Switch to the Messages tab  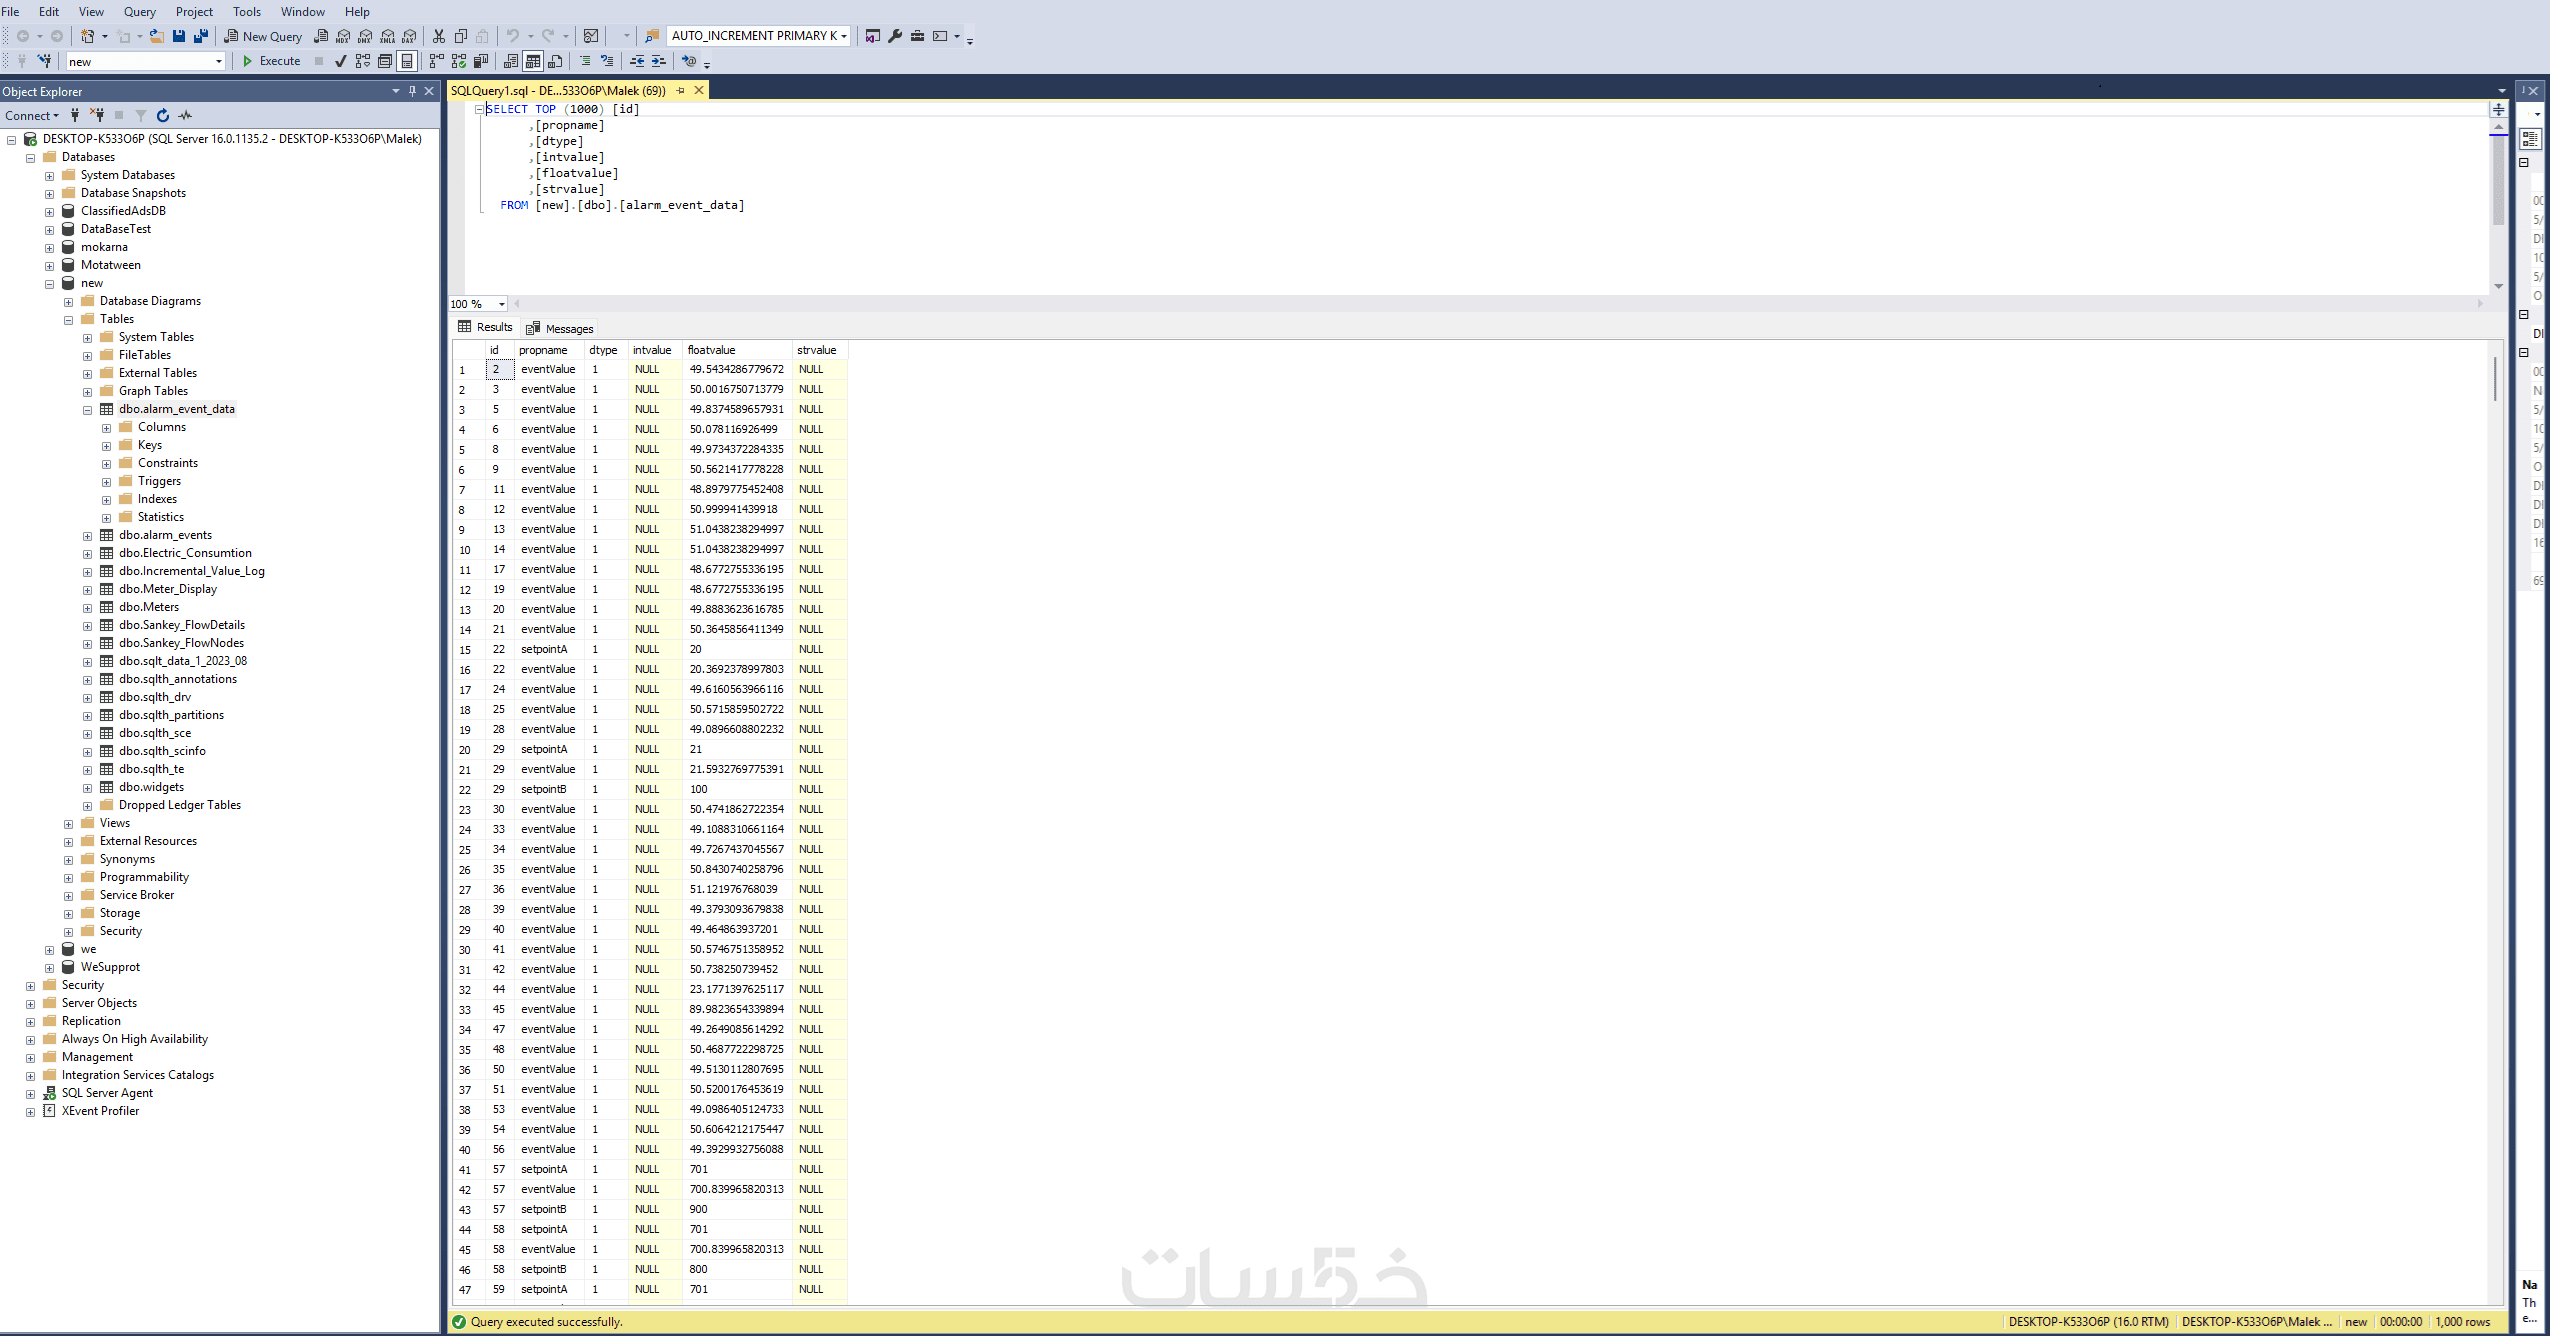(x=560, y=328)
